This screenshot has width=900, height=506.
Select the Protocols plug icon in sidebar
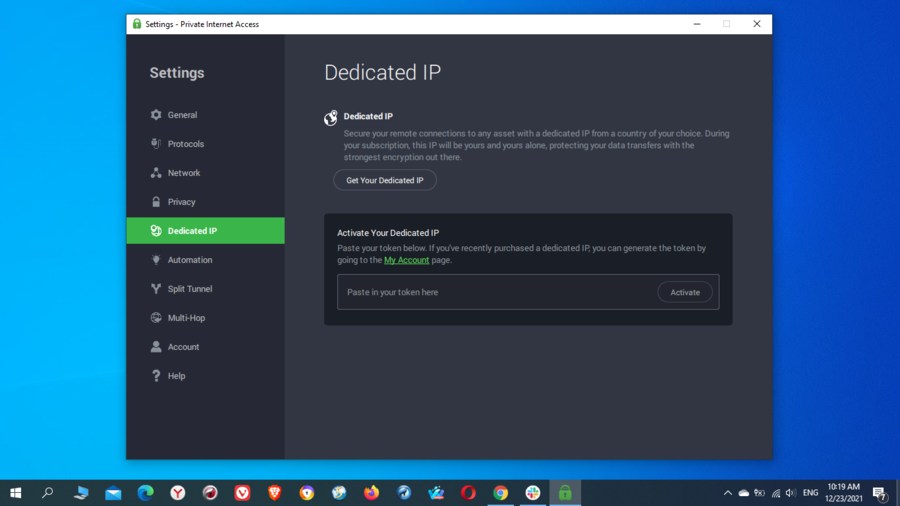pos(156,144)
